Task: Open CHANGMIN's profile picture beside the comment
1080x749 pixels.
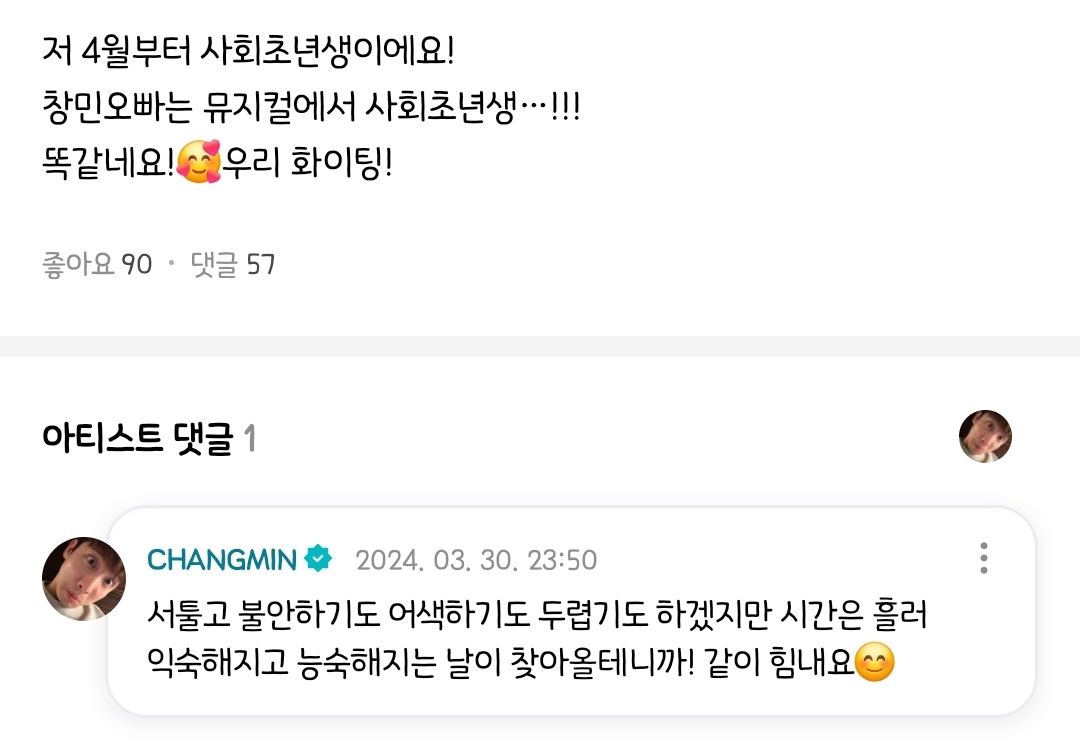Action: 84,579
